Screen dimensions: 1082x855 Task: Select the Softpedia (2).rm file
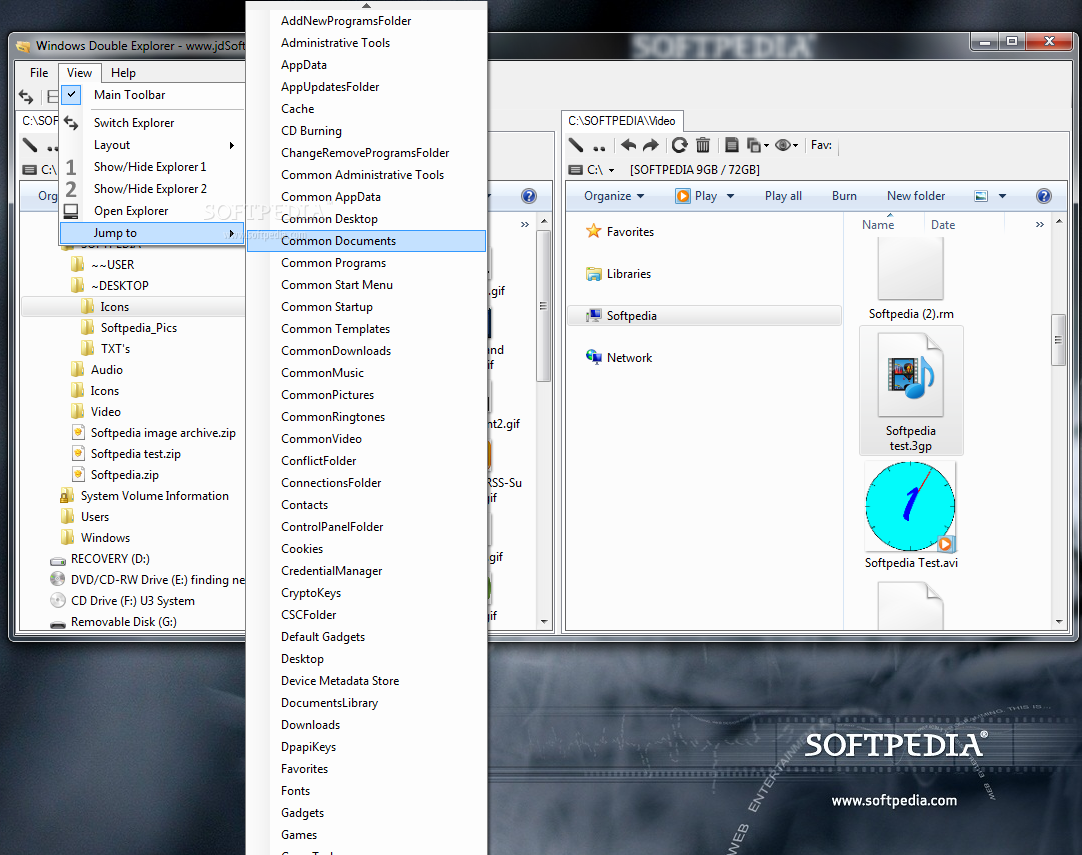911,277
